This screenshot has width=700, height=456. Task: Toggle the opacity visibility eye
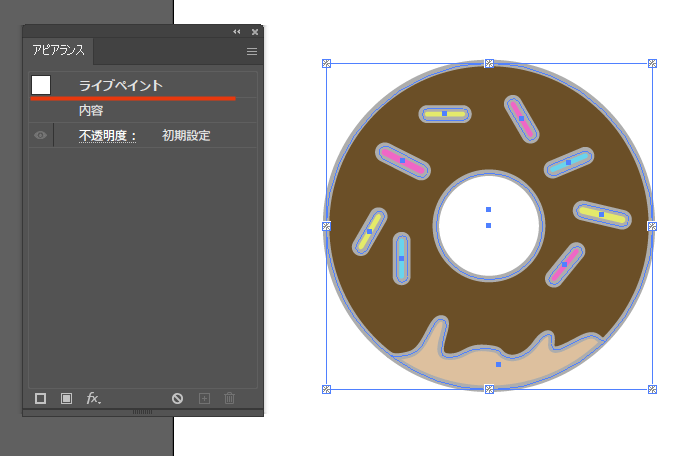(40, 135)
